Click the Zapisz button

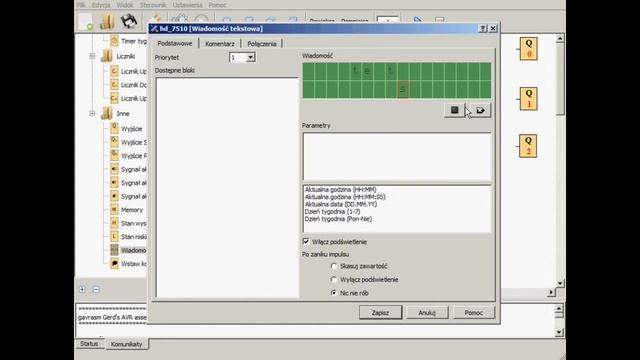pos(380,313)
